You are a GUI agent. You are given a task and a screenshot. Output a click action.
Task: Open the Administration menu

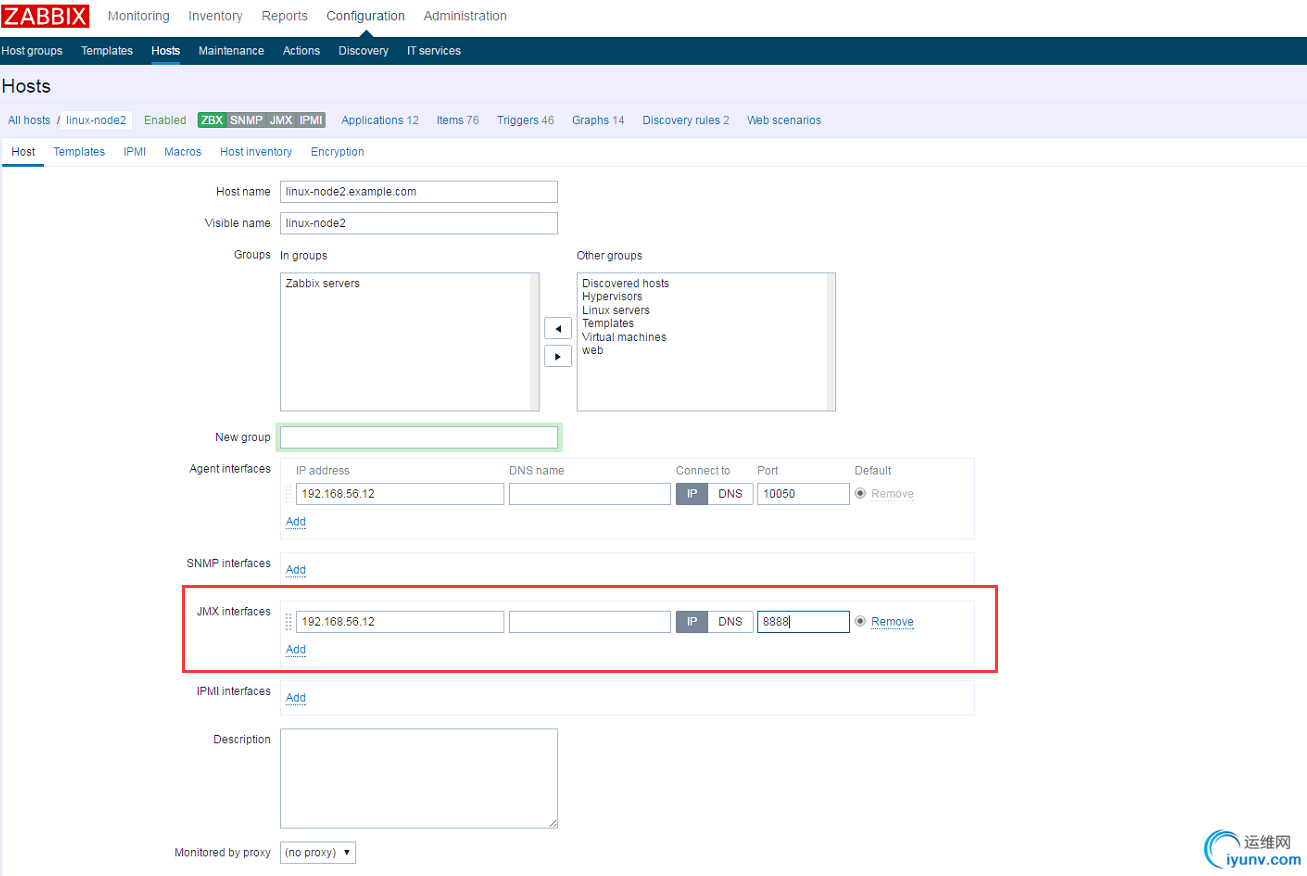pos(465,16)
